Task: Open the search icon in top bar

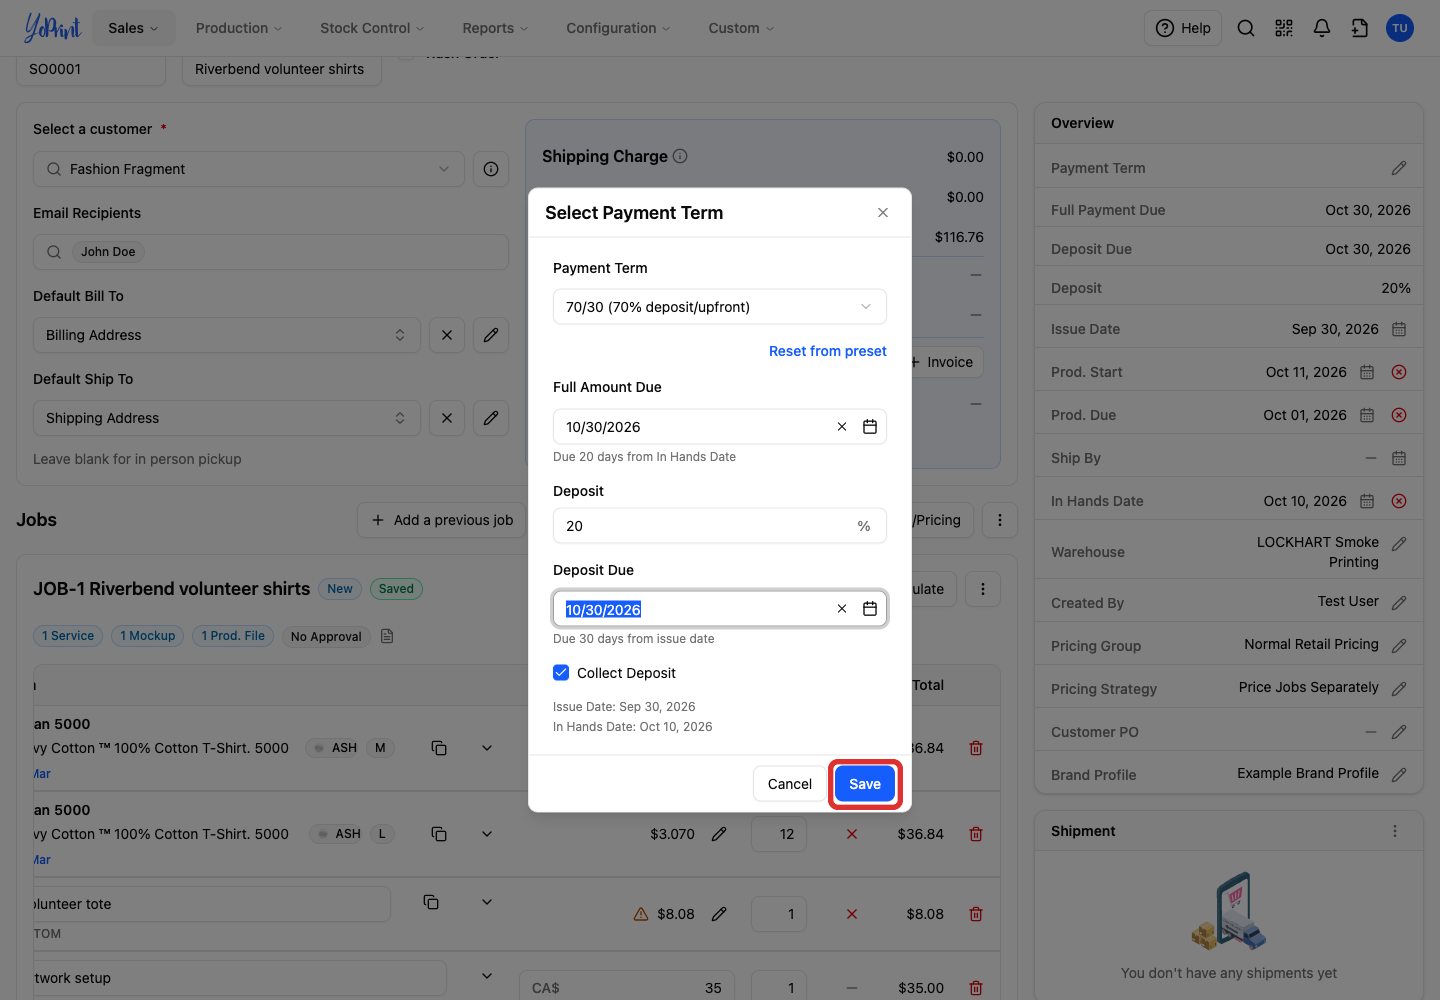Action: (x=1245, y=28)
